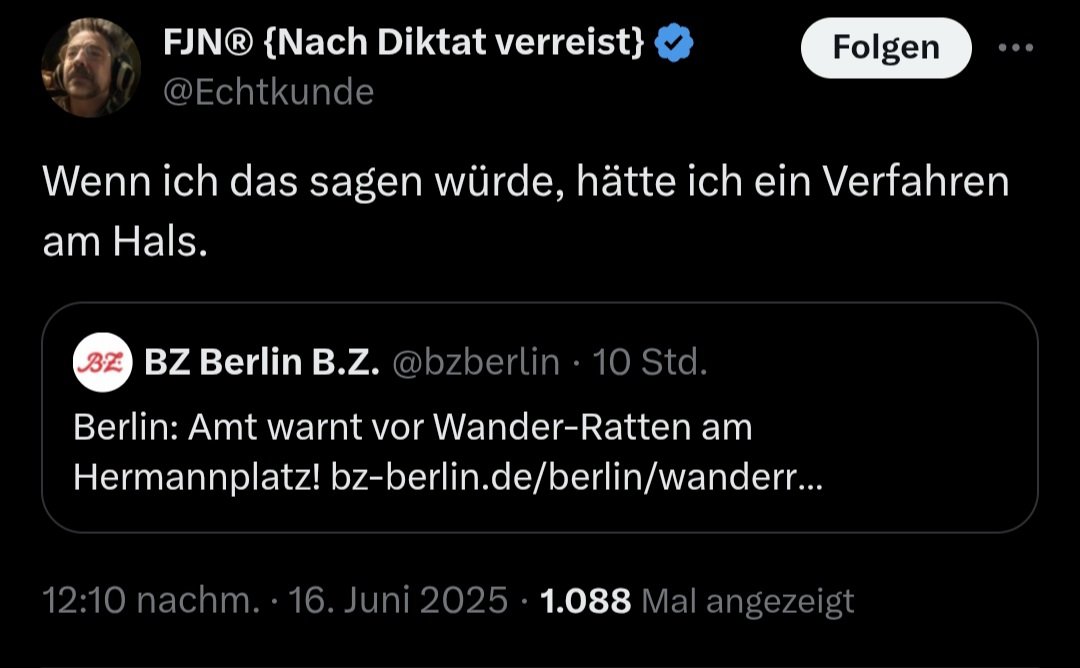
Task: Open the FJN profile avatar photo
Action: tap(90, 67)
